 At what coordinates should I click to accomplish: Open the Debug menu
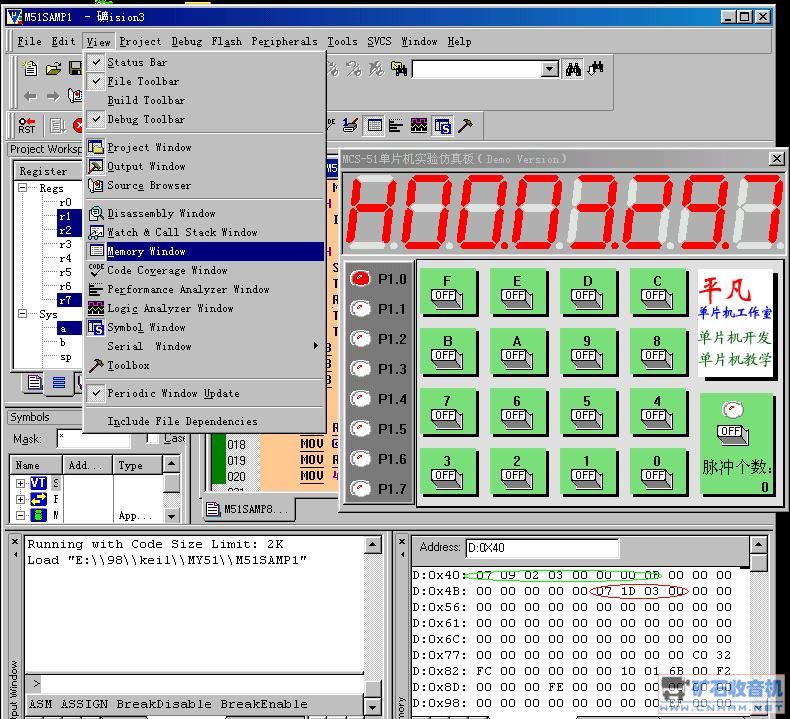pyautogui.click(x=186, y=41)
